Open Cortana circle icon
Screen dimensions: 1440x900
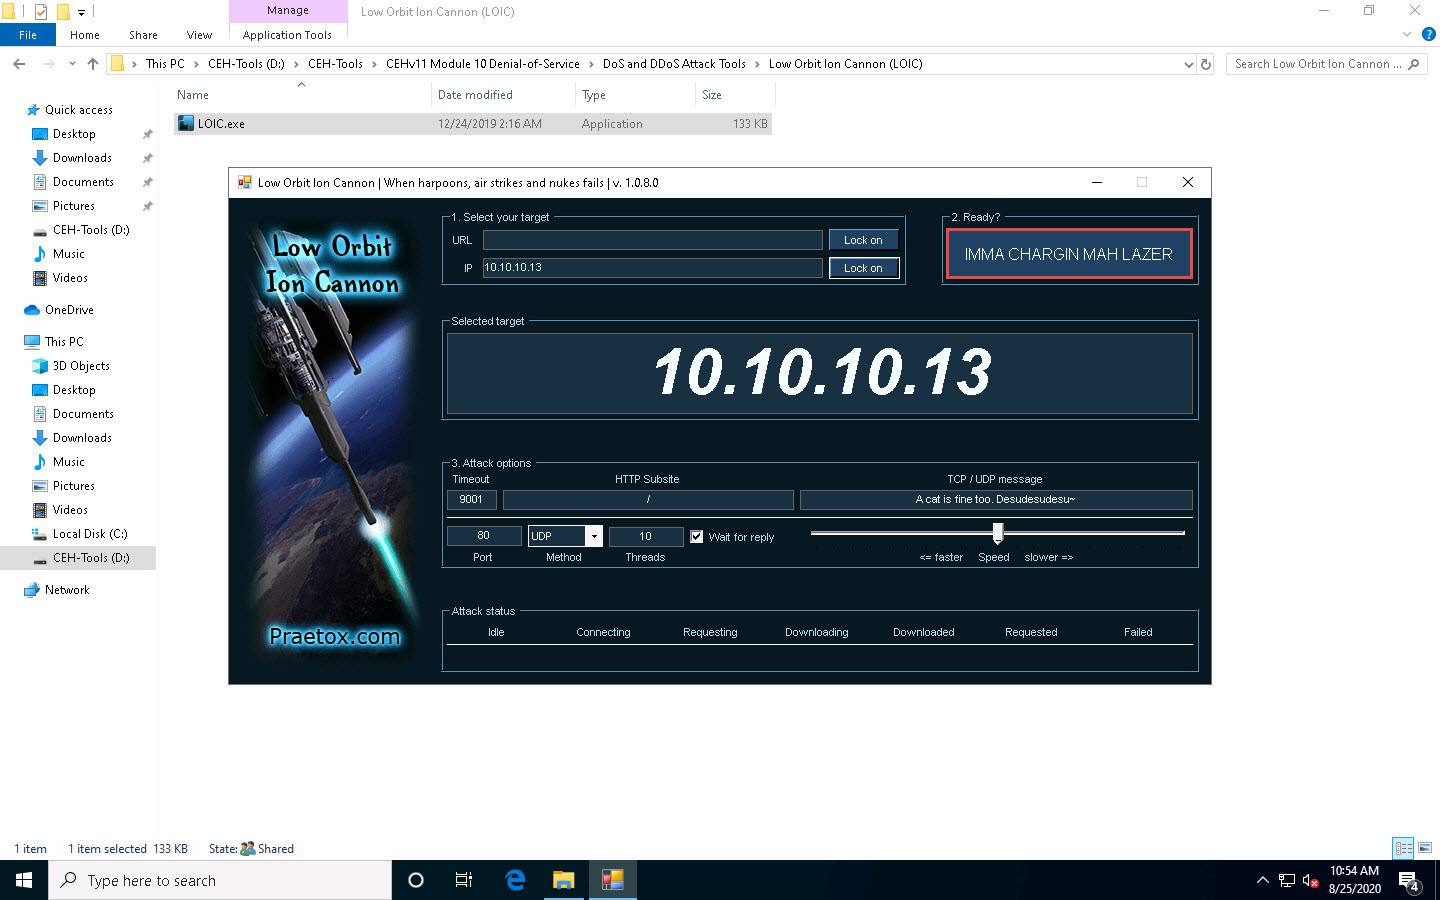[416, 880]
